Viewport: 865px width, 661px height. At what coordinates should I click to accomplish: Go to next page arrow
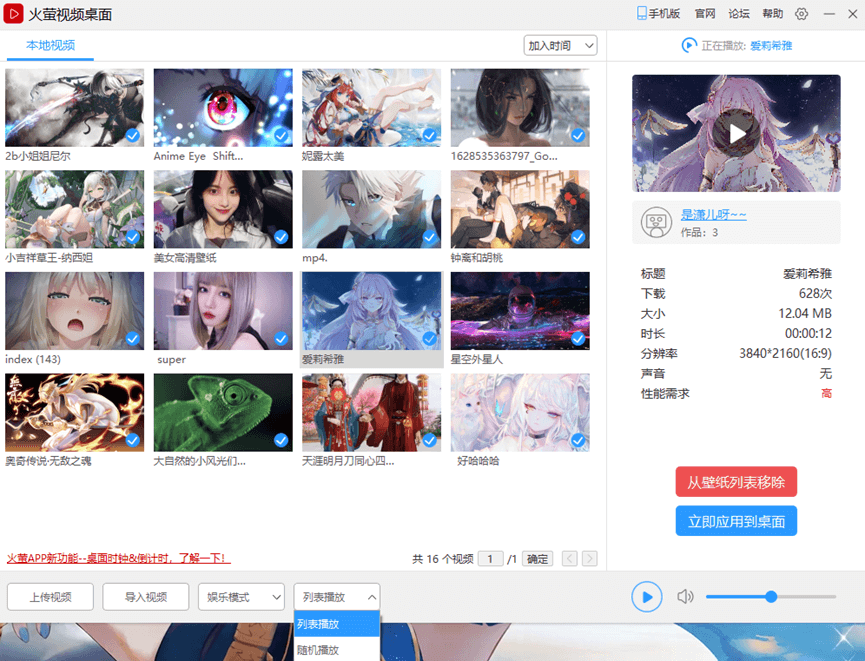tap(590, 559)
